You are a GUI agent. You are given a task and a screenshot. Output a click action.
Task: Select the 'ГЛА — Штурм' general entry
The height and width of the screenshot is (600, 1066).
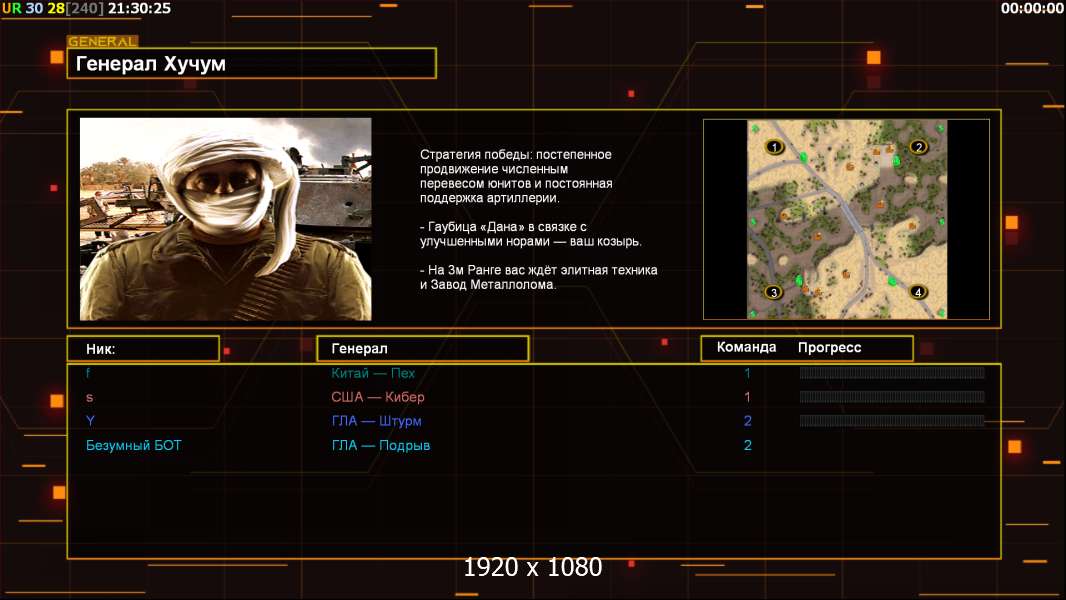(376, 421)
